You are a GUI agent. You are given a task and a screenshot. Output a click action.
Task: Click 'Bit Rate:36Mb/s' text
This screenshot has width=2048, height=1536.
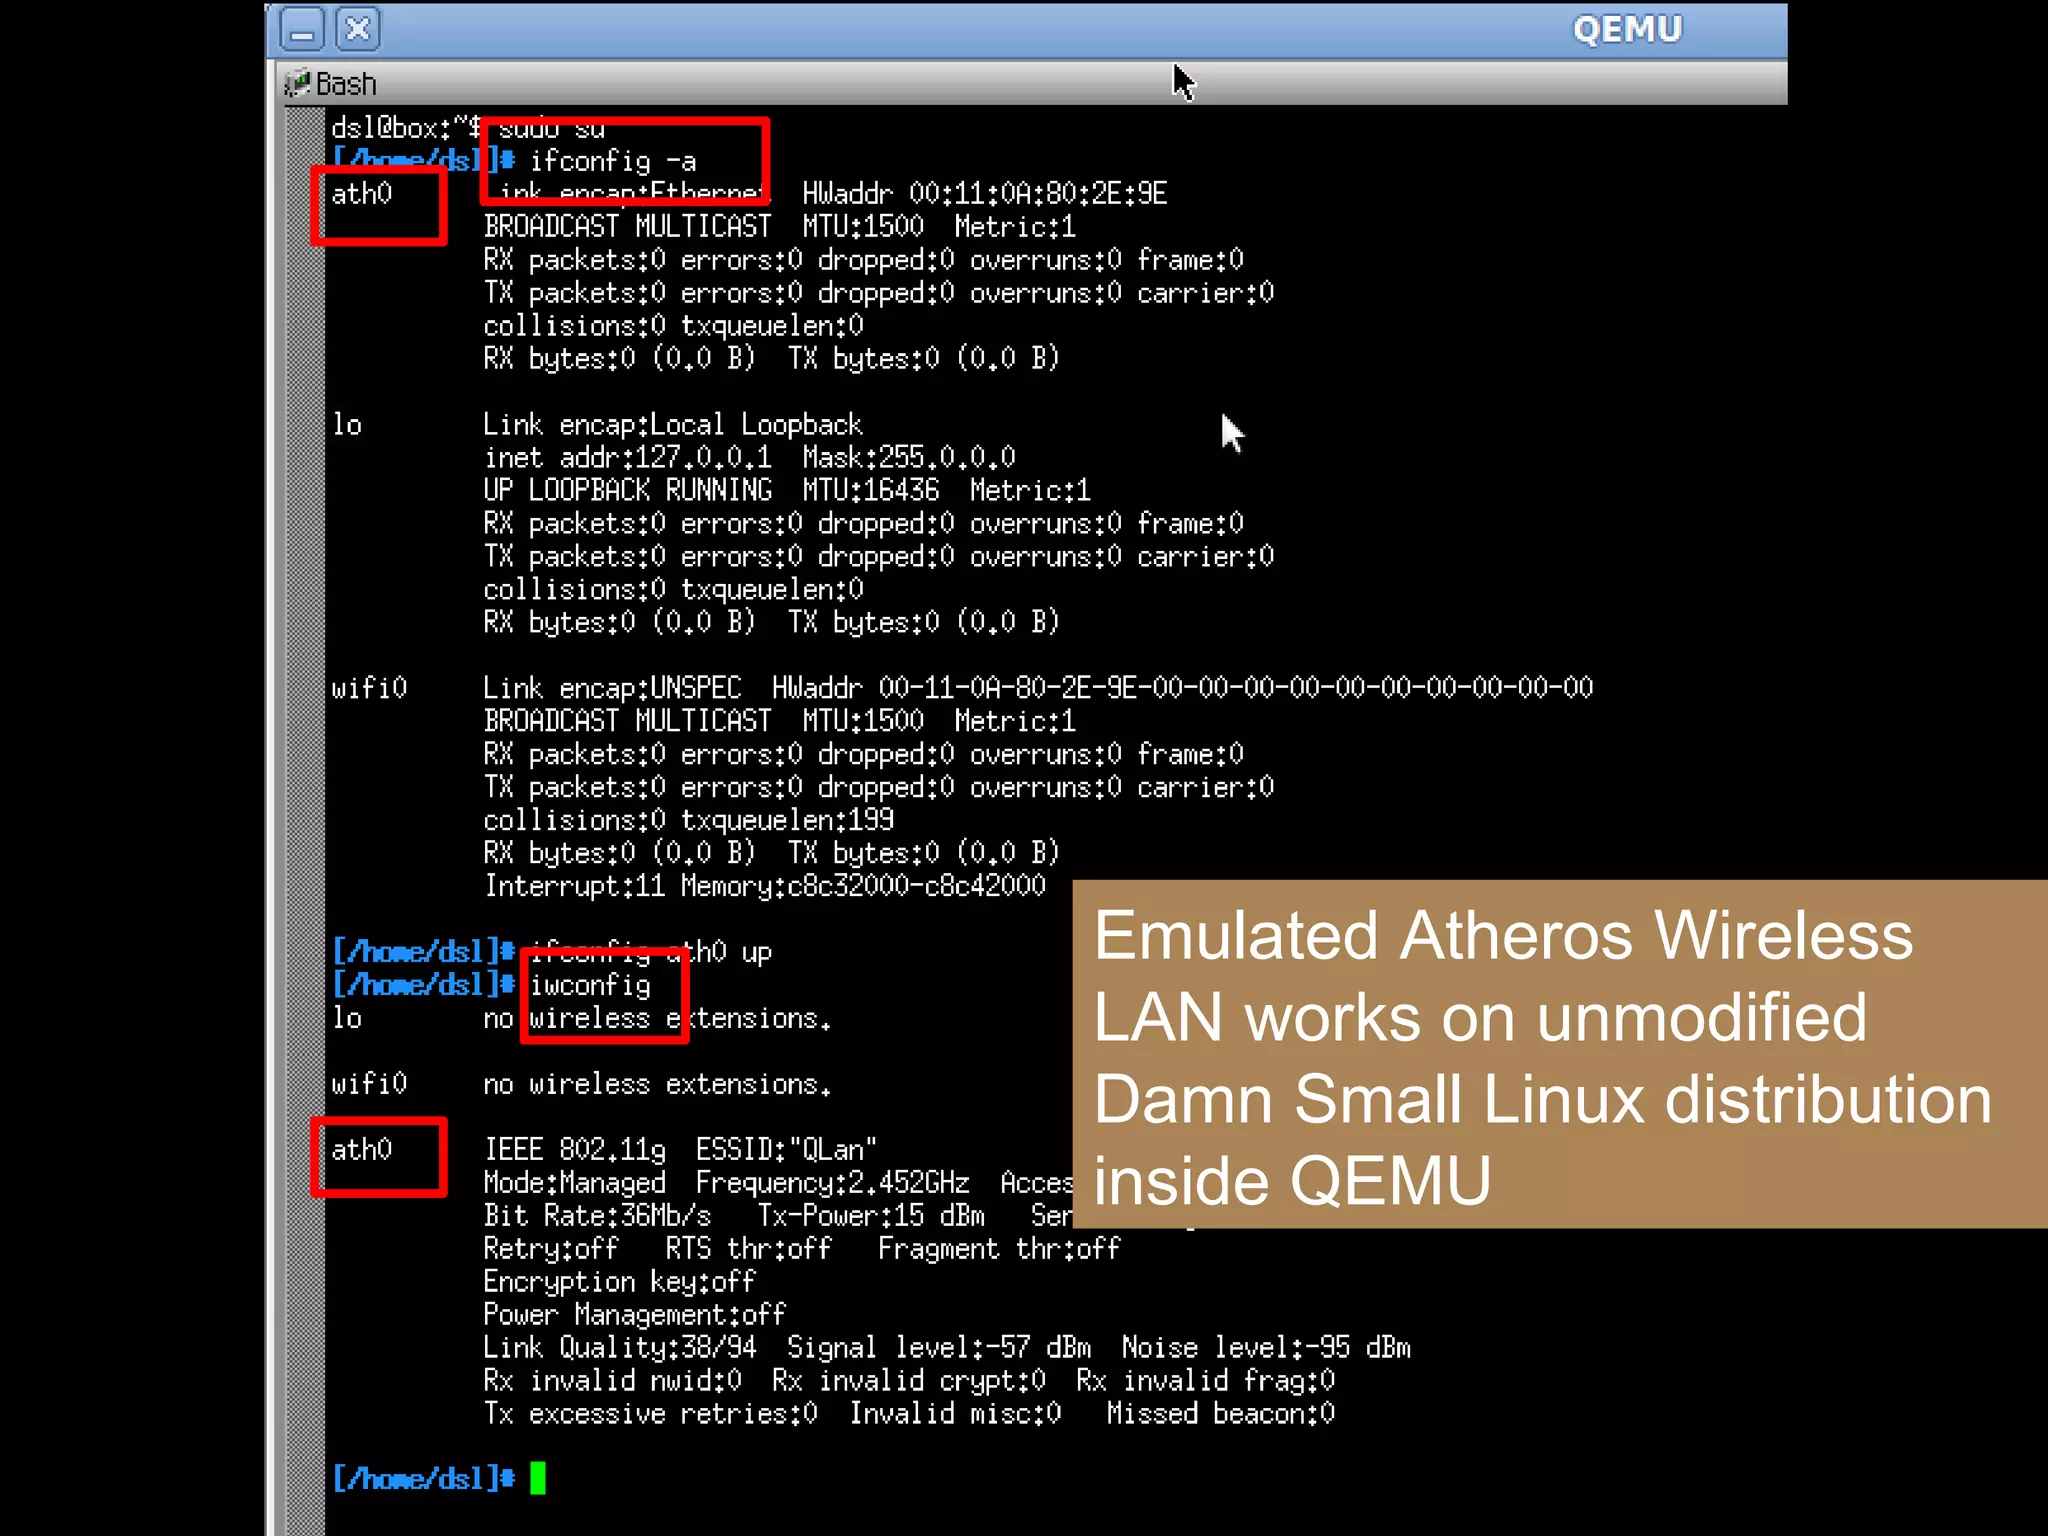597,1216
